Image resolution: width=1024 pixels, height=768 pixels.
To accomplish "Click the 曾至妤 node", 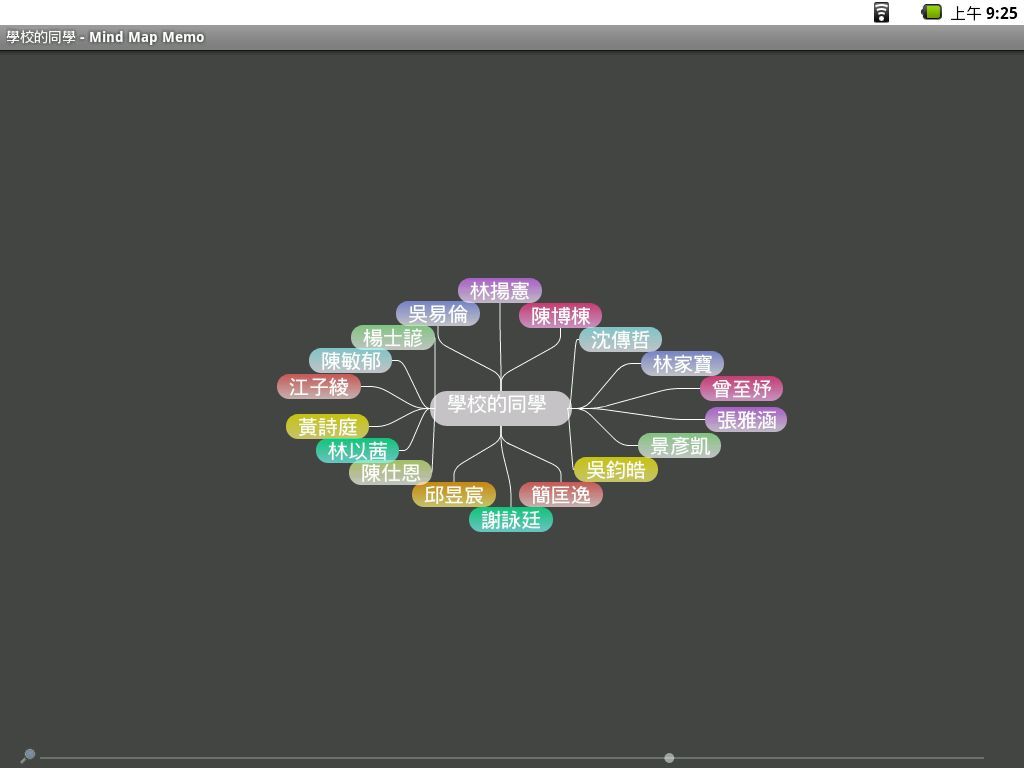I will (741, 389).
